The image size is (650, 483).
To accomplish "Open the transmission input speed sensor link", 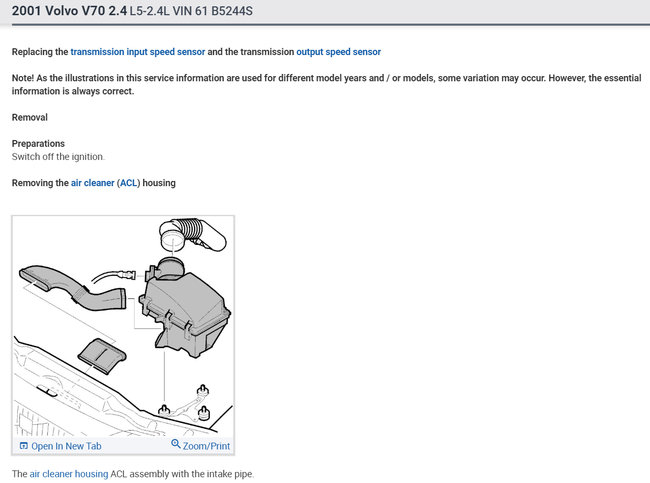I will [x=138, y=52].
